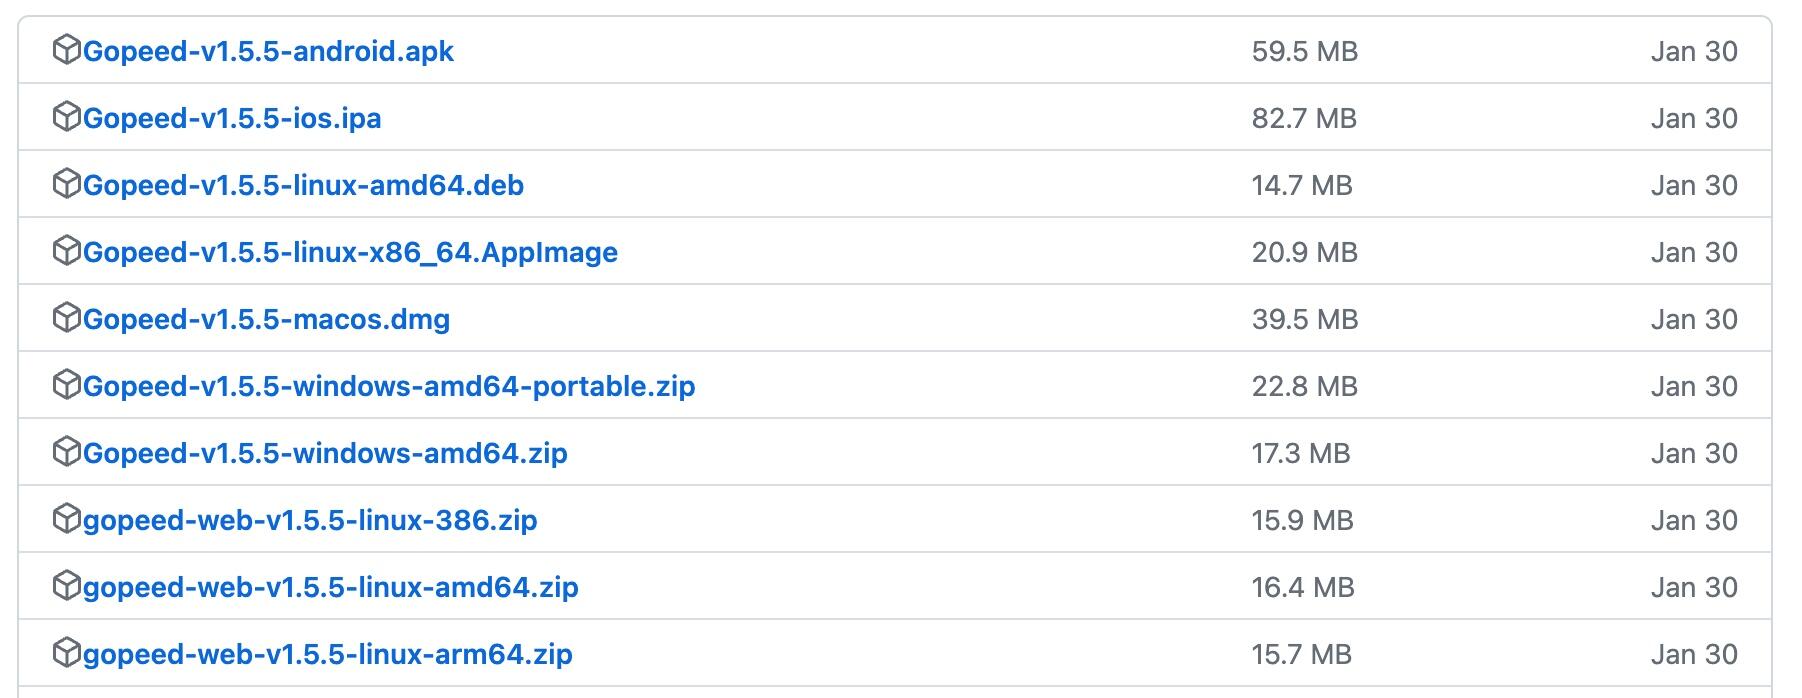Click package icon beside Gopeed-v1.5.5-windows-amd64.zip
The image size is (1802, 698).
[x=66, y=451]
